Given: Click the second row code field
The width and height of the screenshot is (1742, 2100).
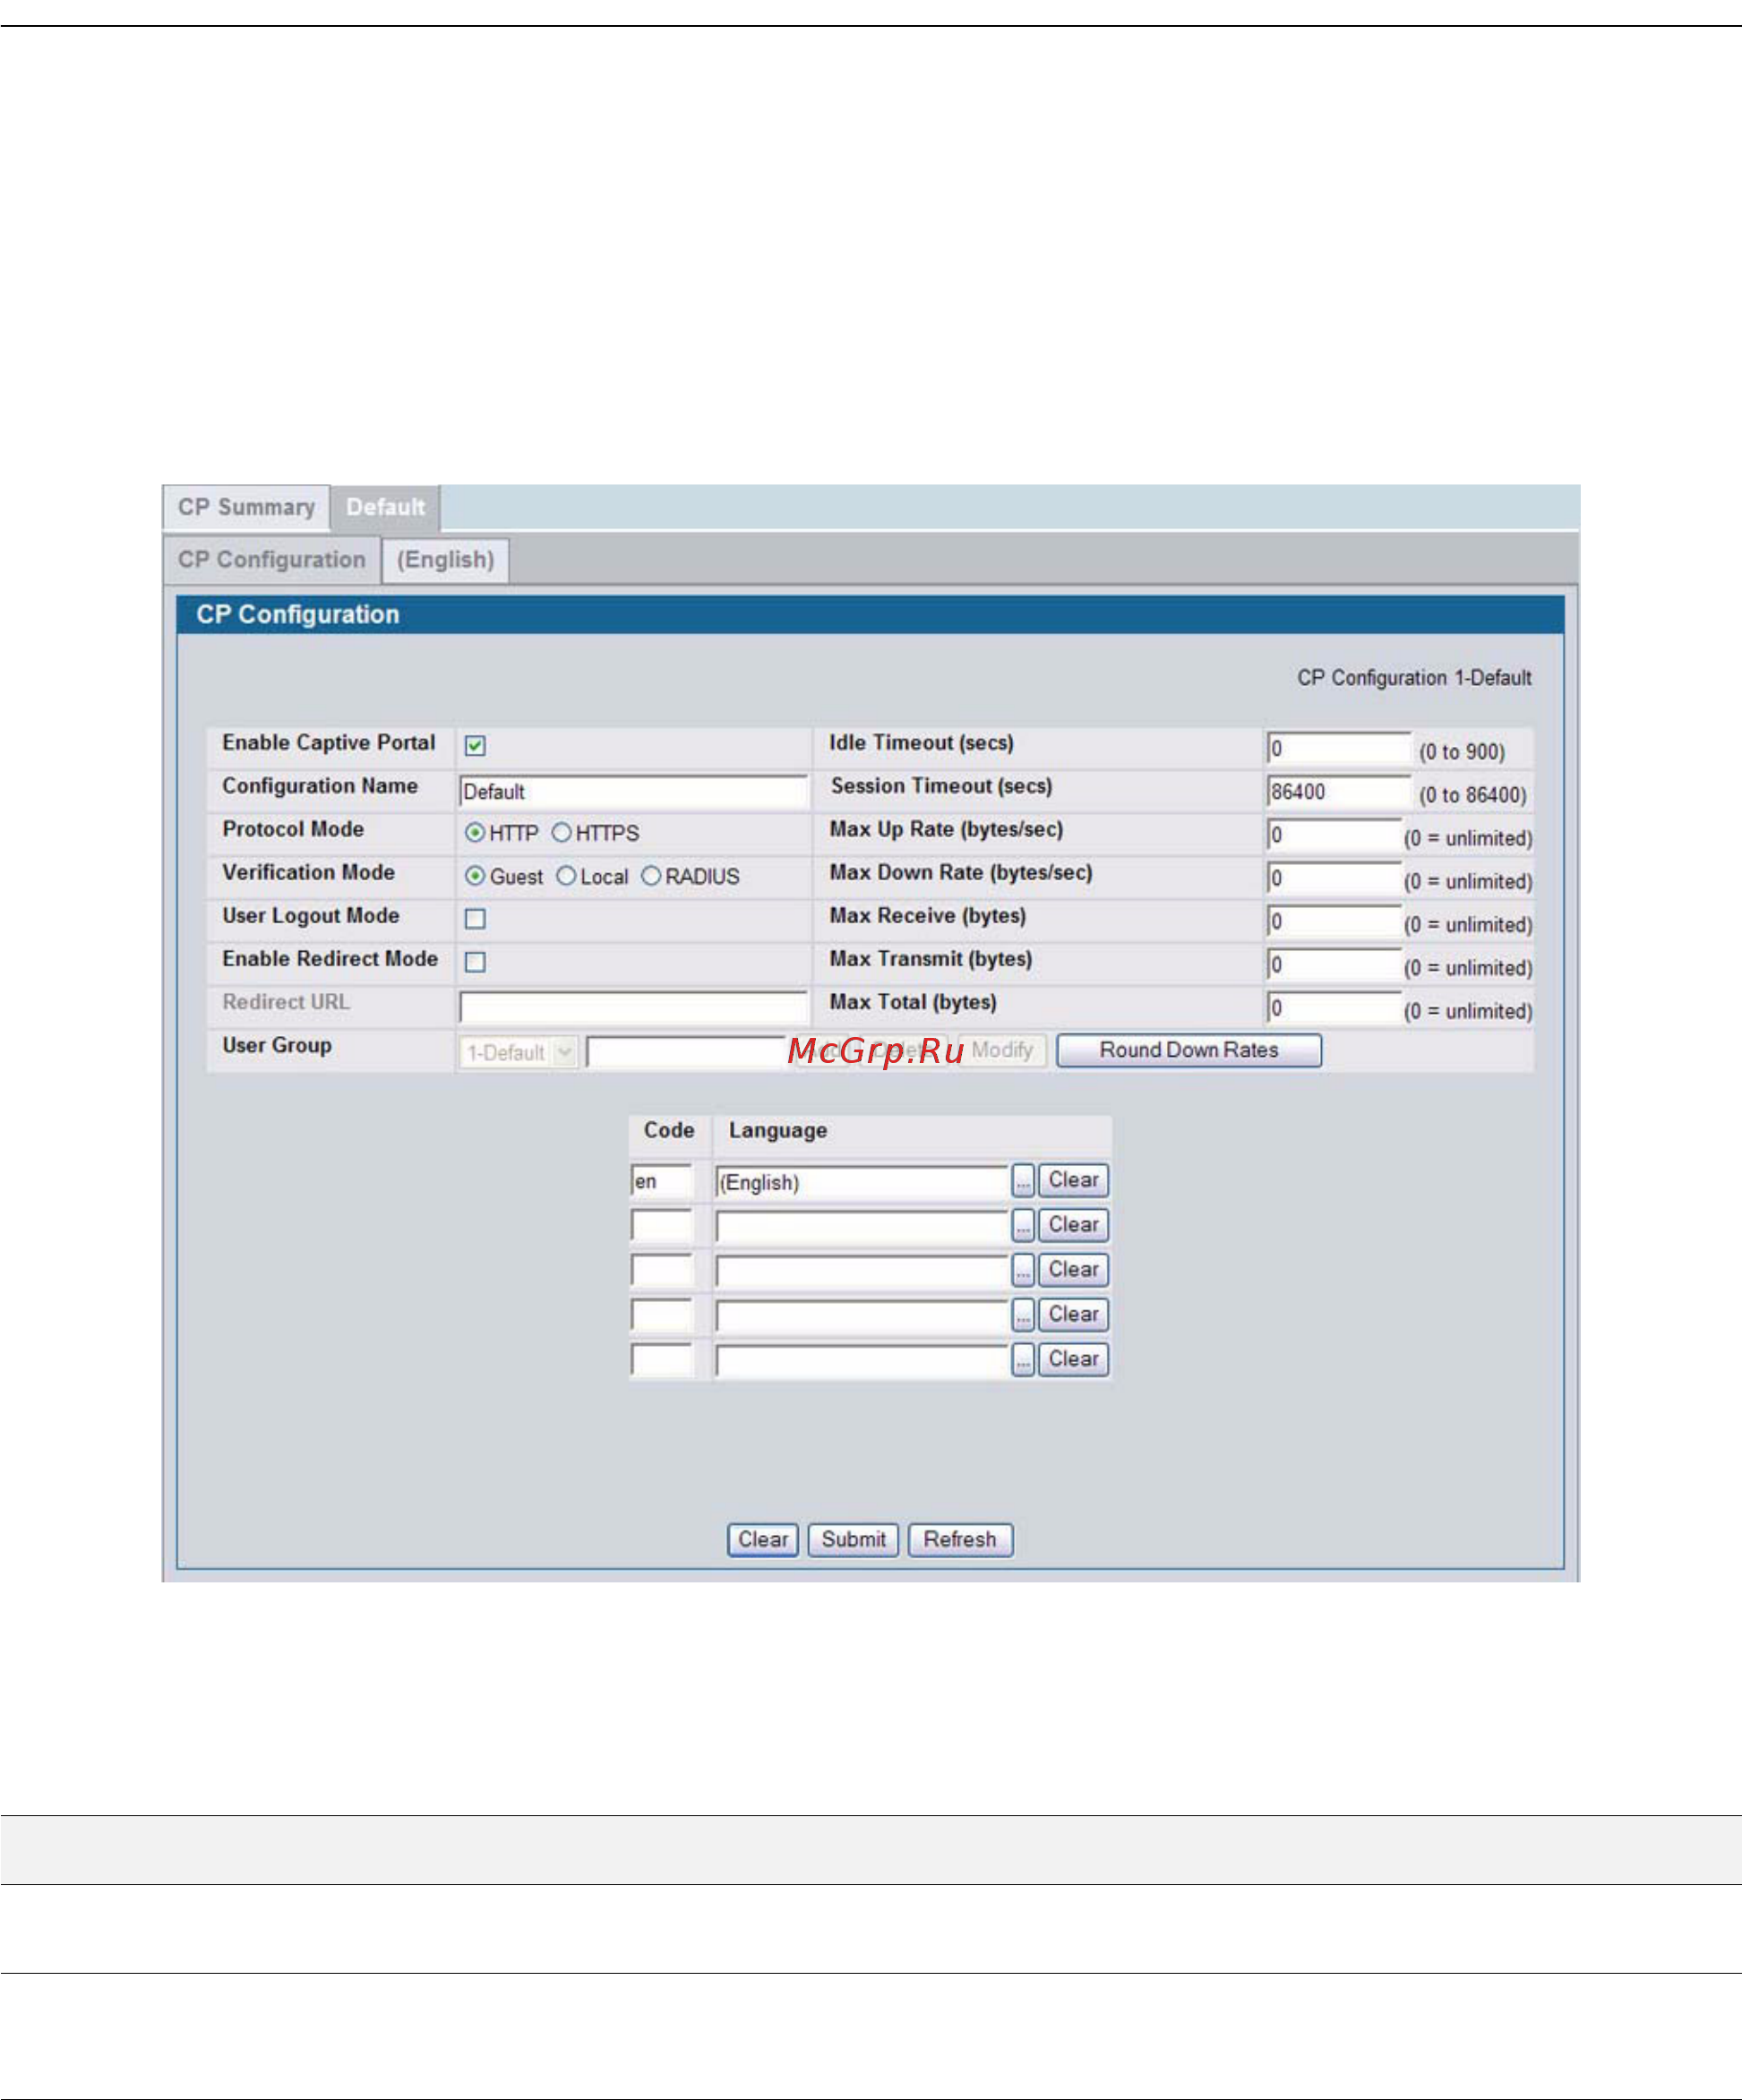Looking at the screenshot, I should click(x=662, y=1226).
